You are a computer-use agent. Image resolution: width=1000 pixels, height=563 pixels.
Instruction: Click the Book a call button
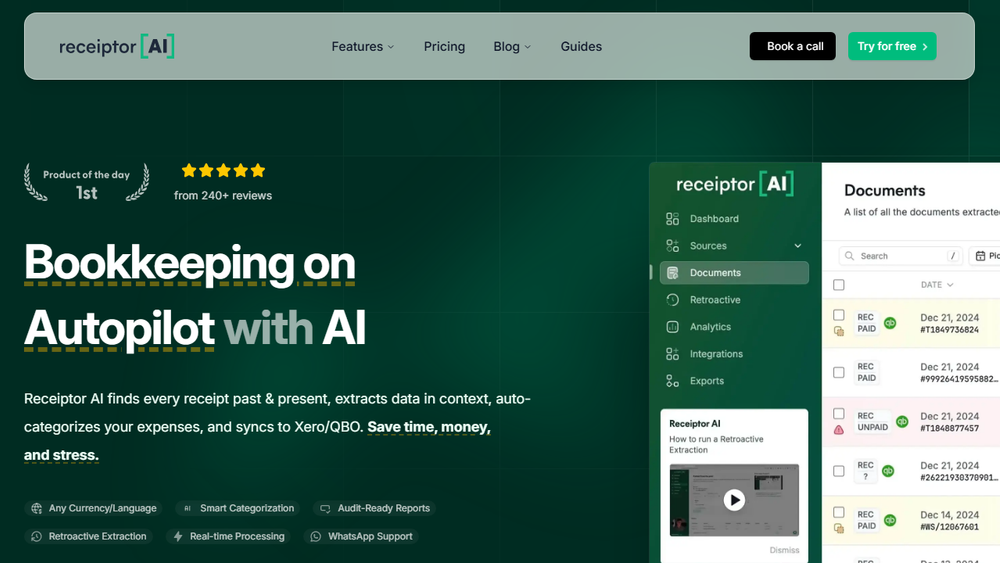(793, 46)
